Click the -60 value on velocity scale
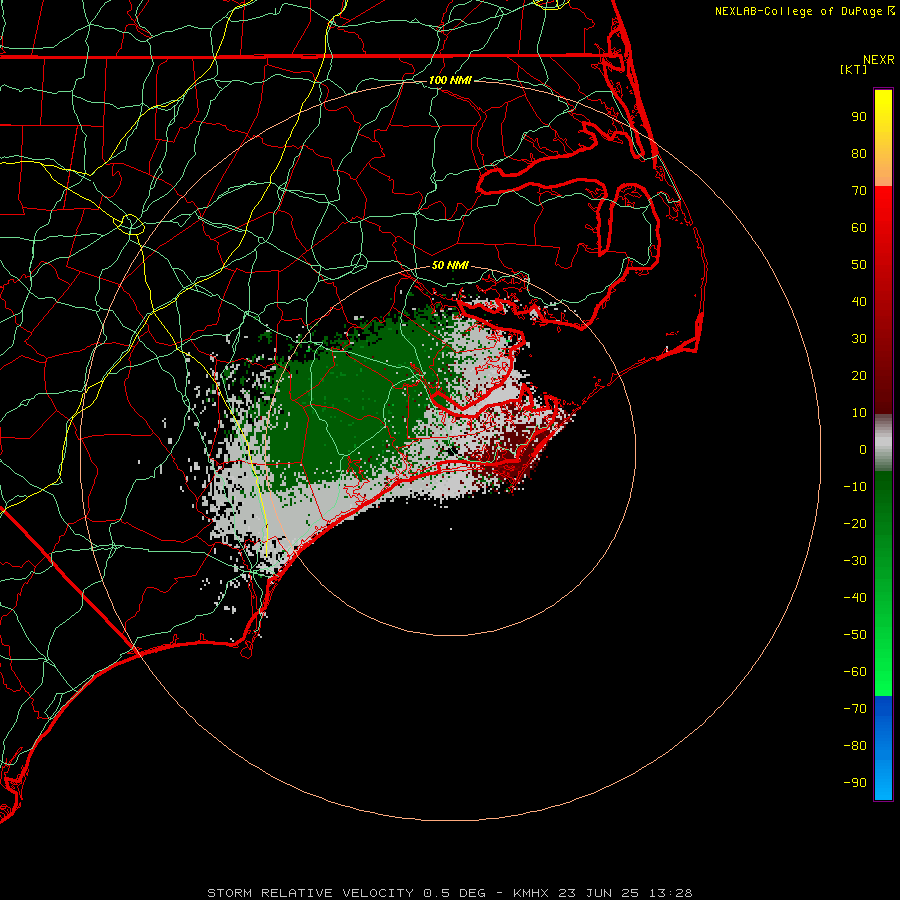 (855, 672)
